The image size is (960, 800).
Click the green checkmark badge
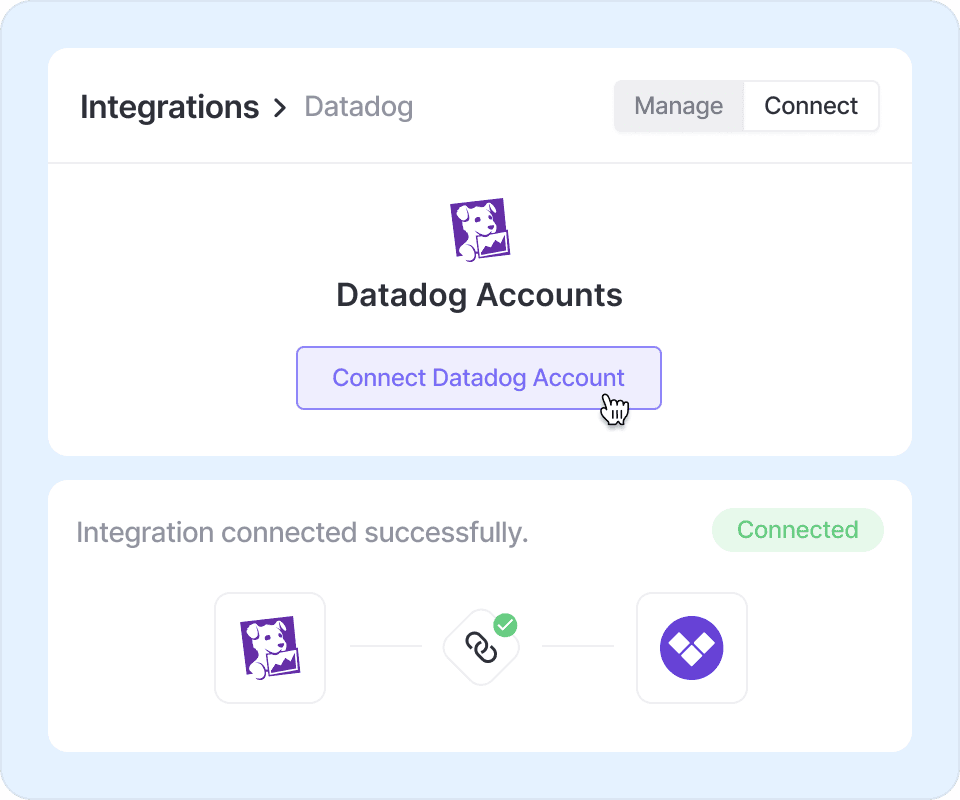click(506, 626)
